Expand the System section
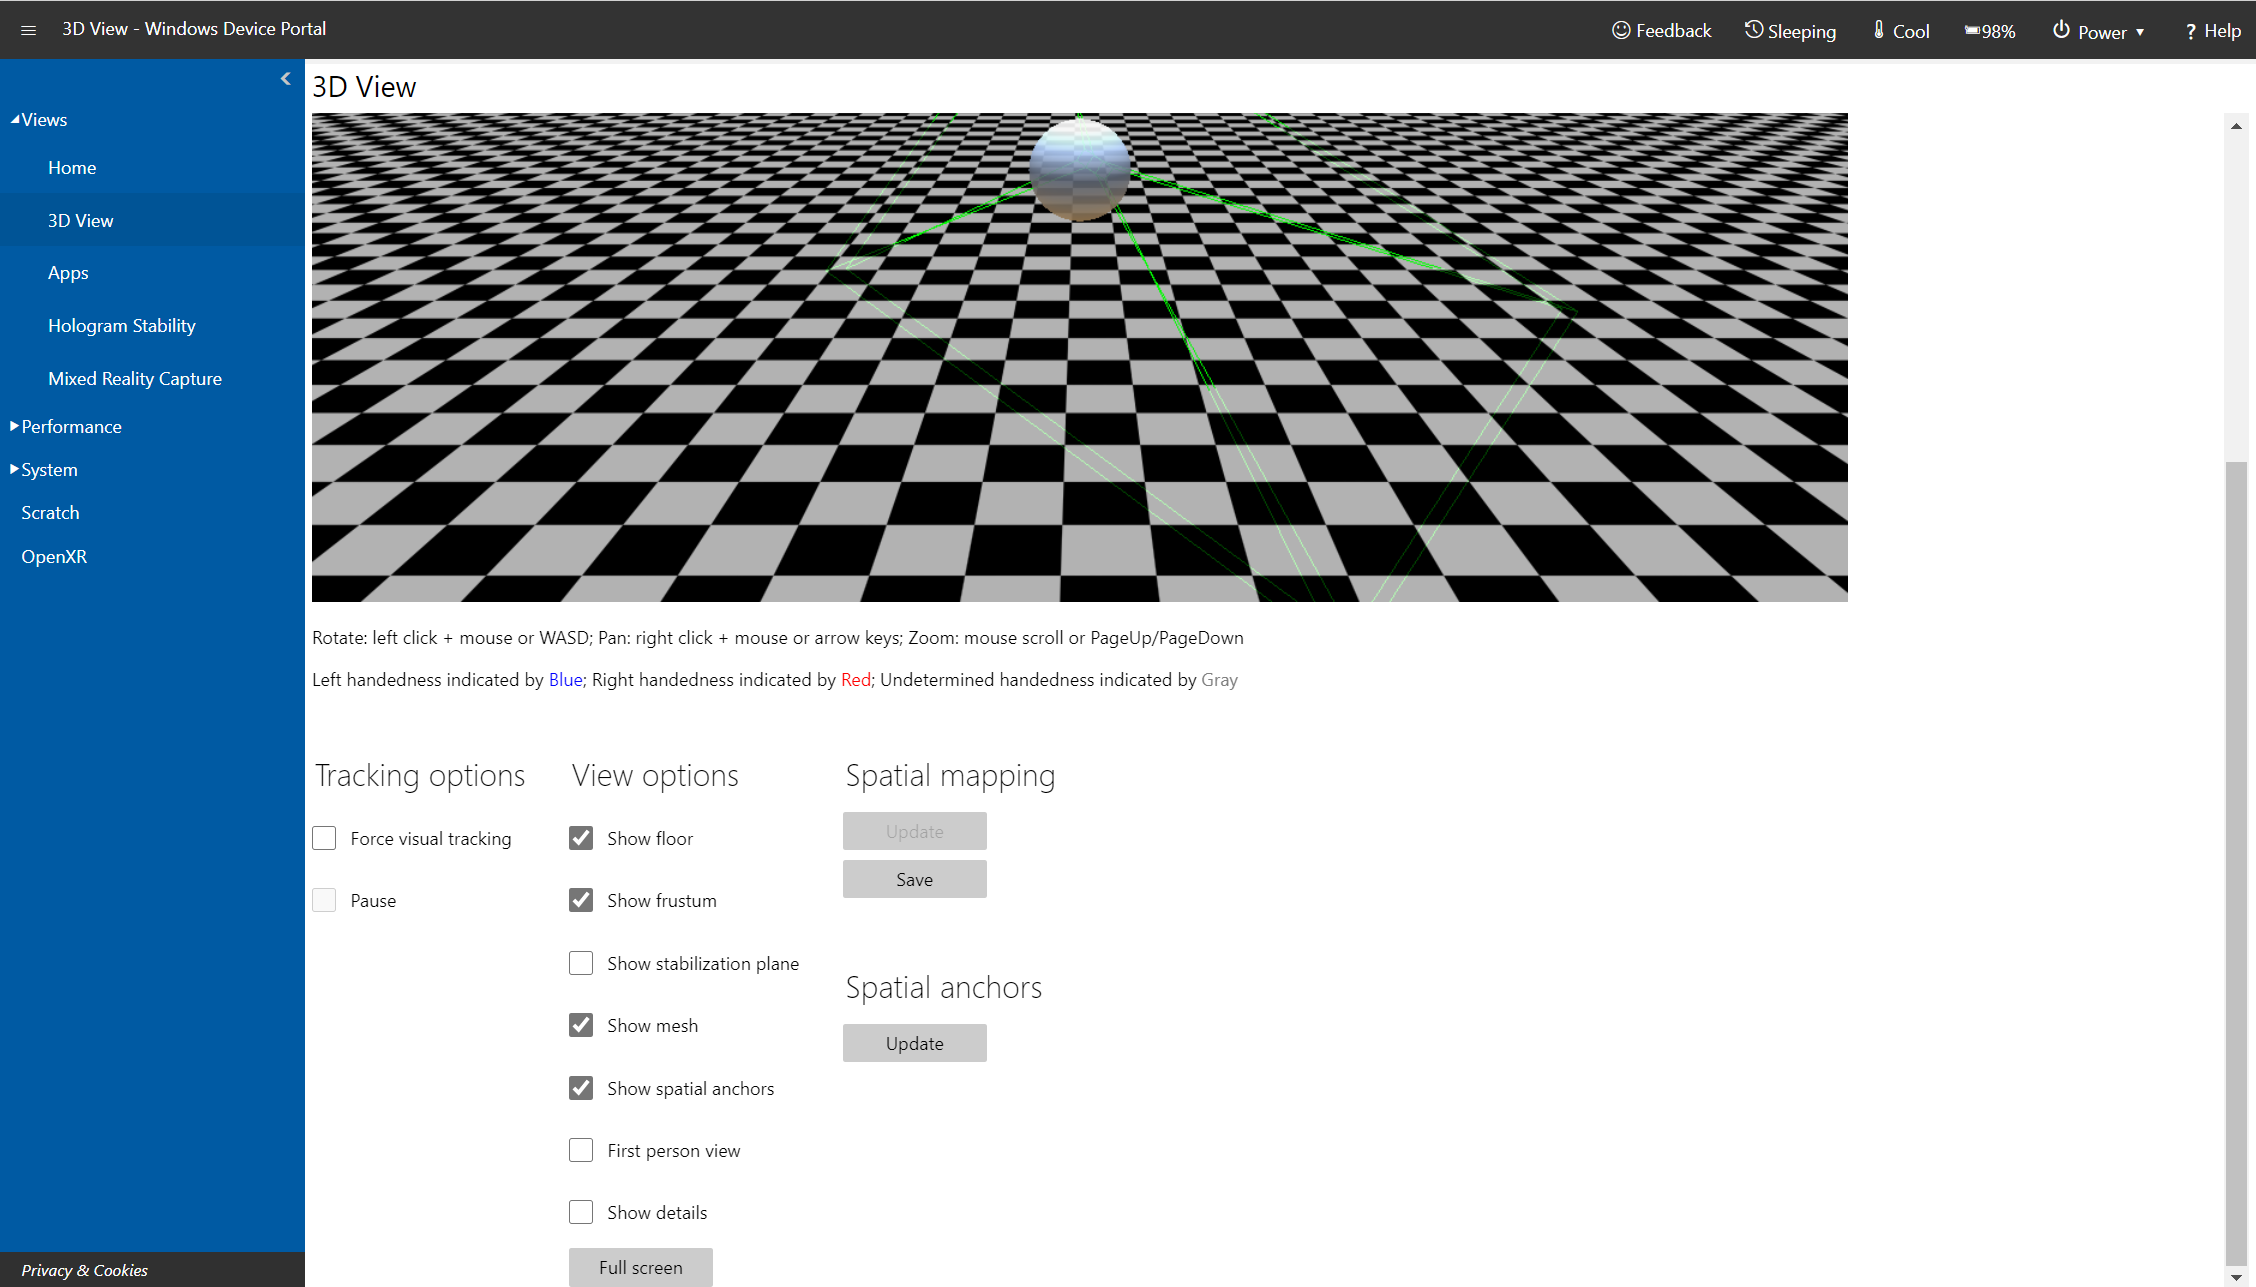Screen dimensions: 2256x1287 48,469
